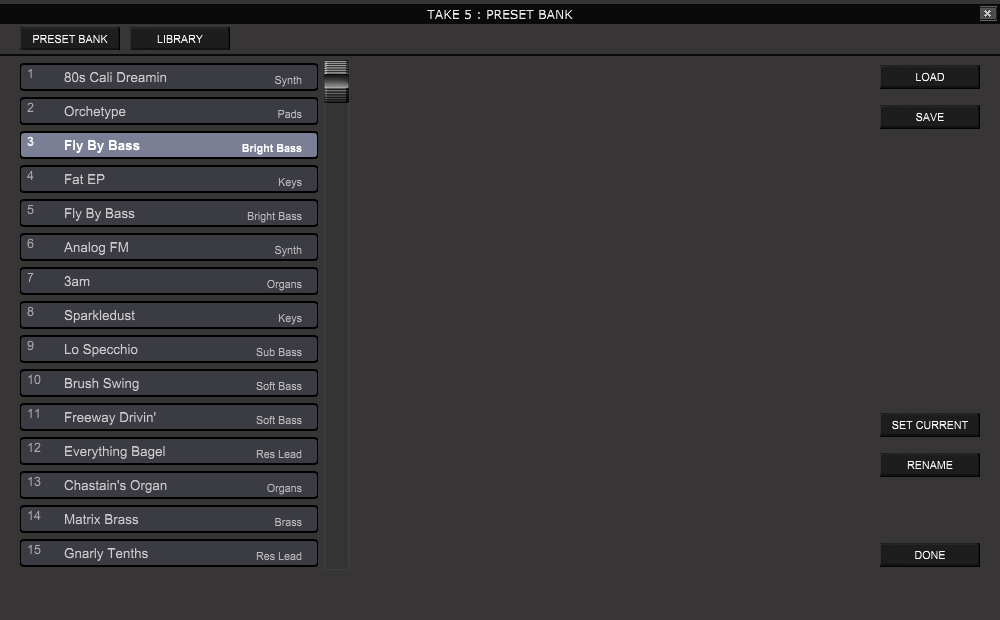Click Done to finish
1000x620 pixels.
[929, 555]
